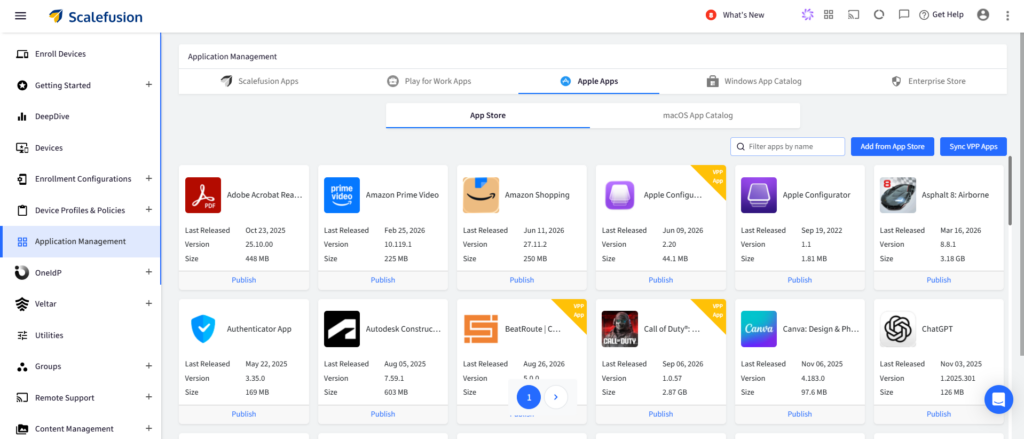Open the live chat bubble widget

tap(999, 399)
